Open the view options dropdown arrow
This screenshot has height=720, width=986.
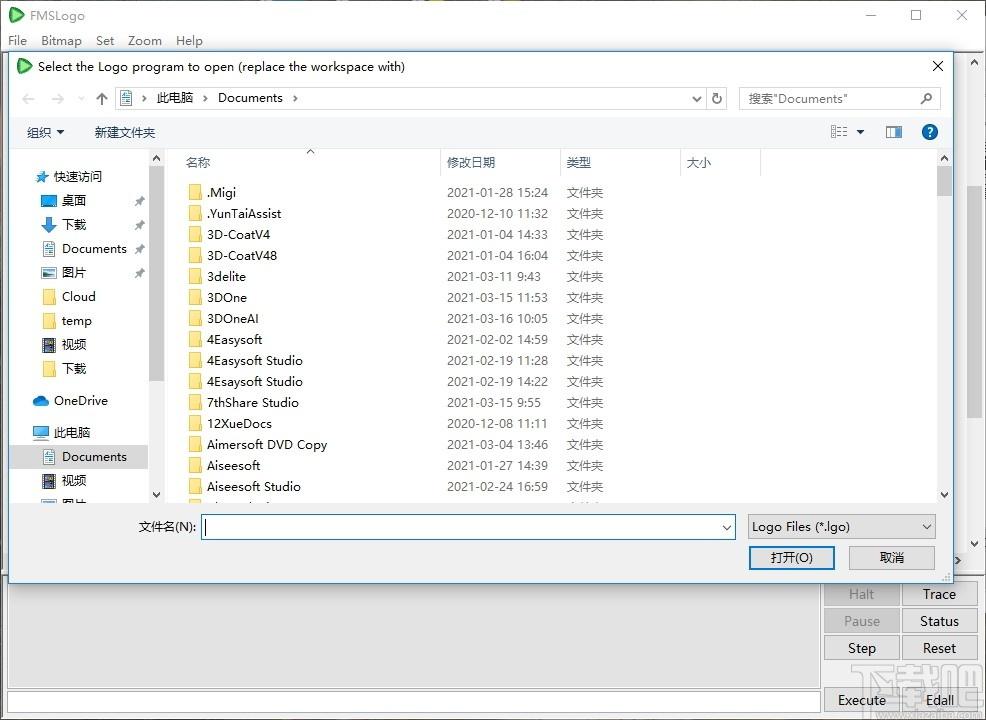point(860,132)
